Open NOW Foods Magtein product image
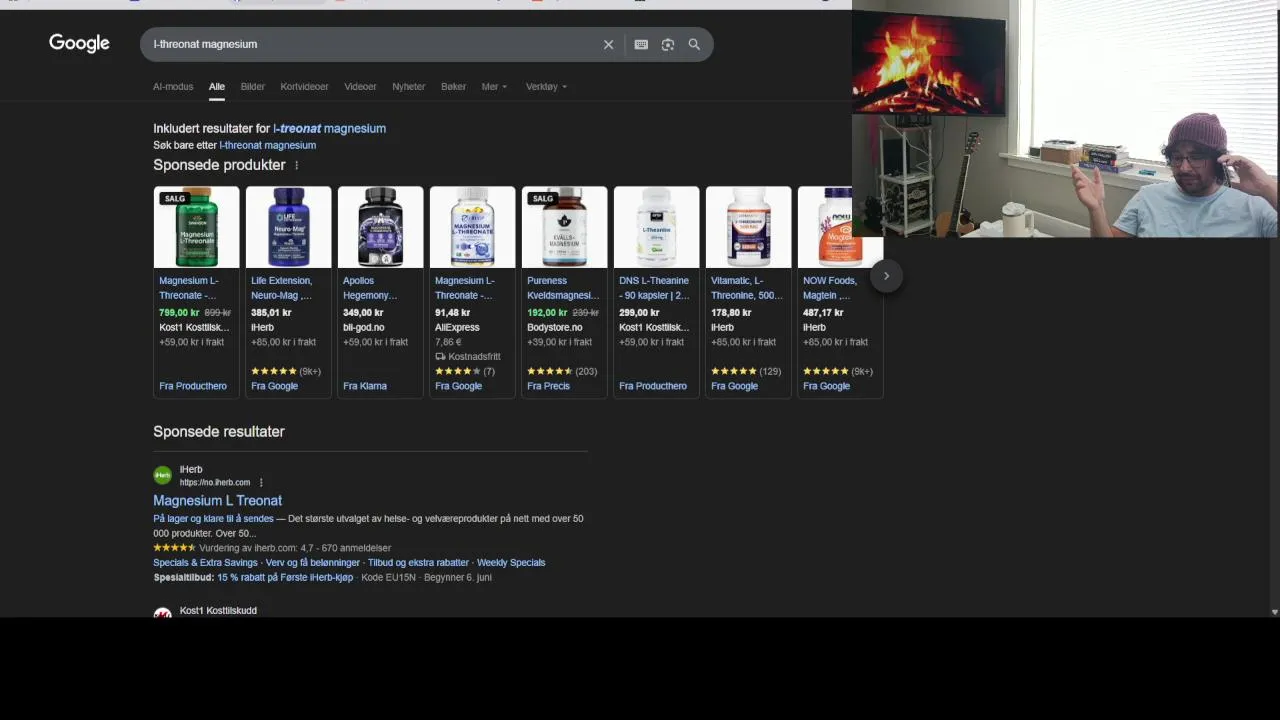 (840, 227)
